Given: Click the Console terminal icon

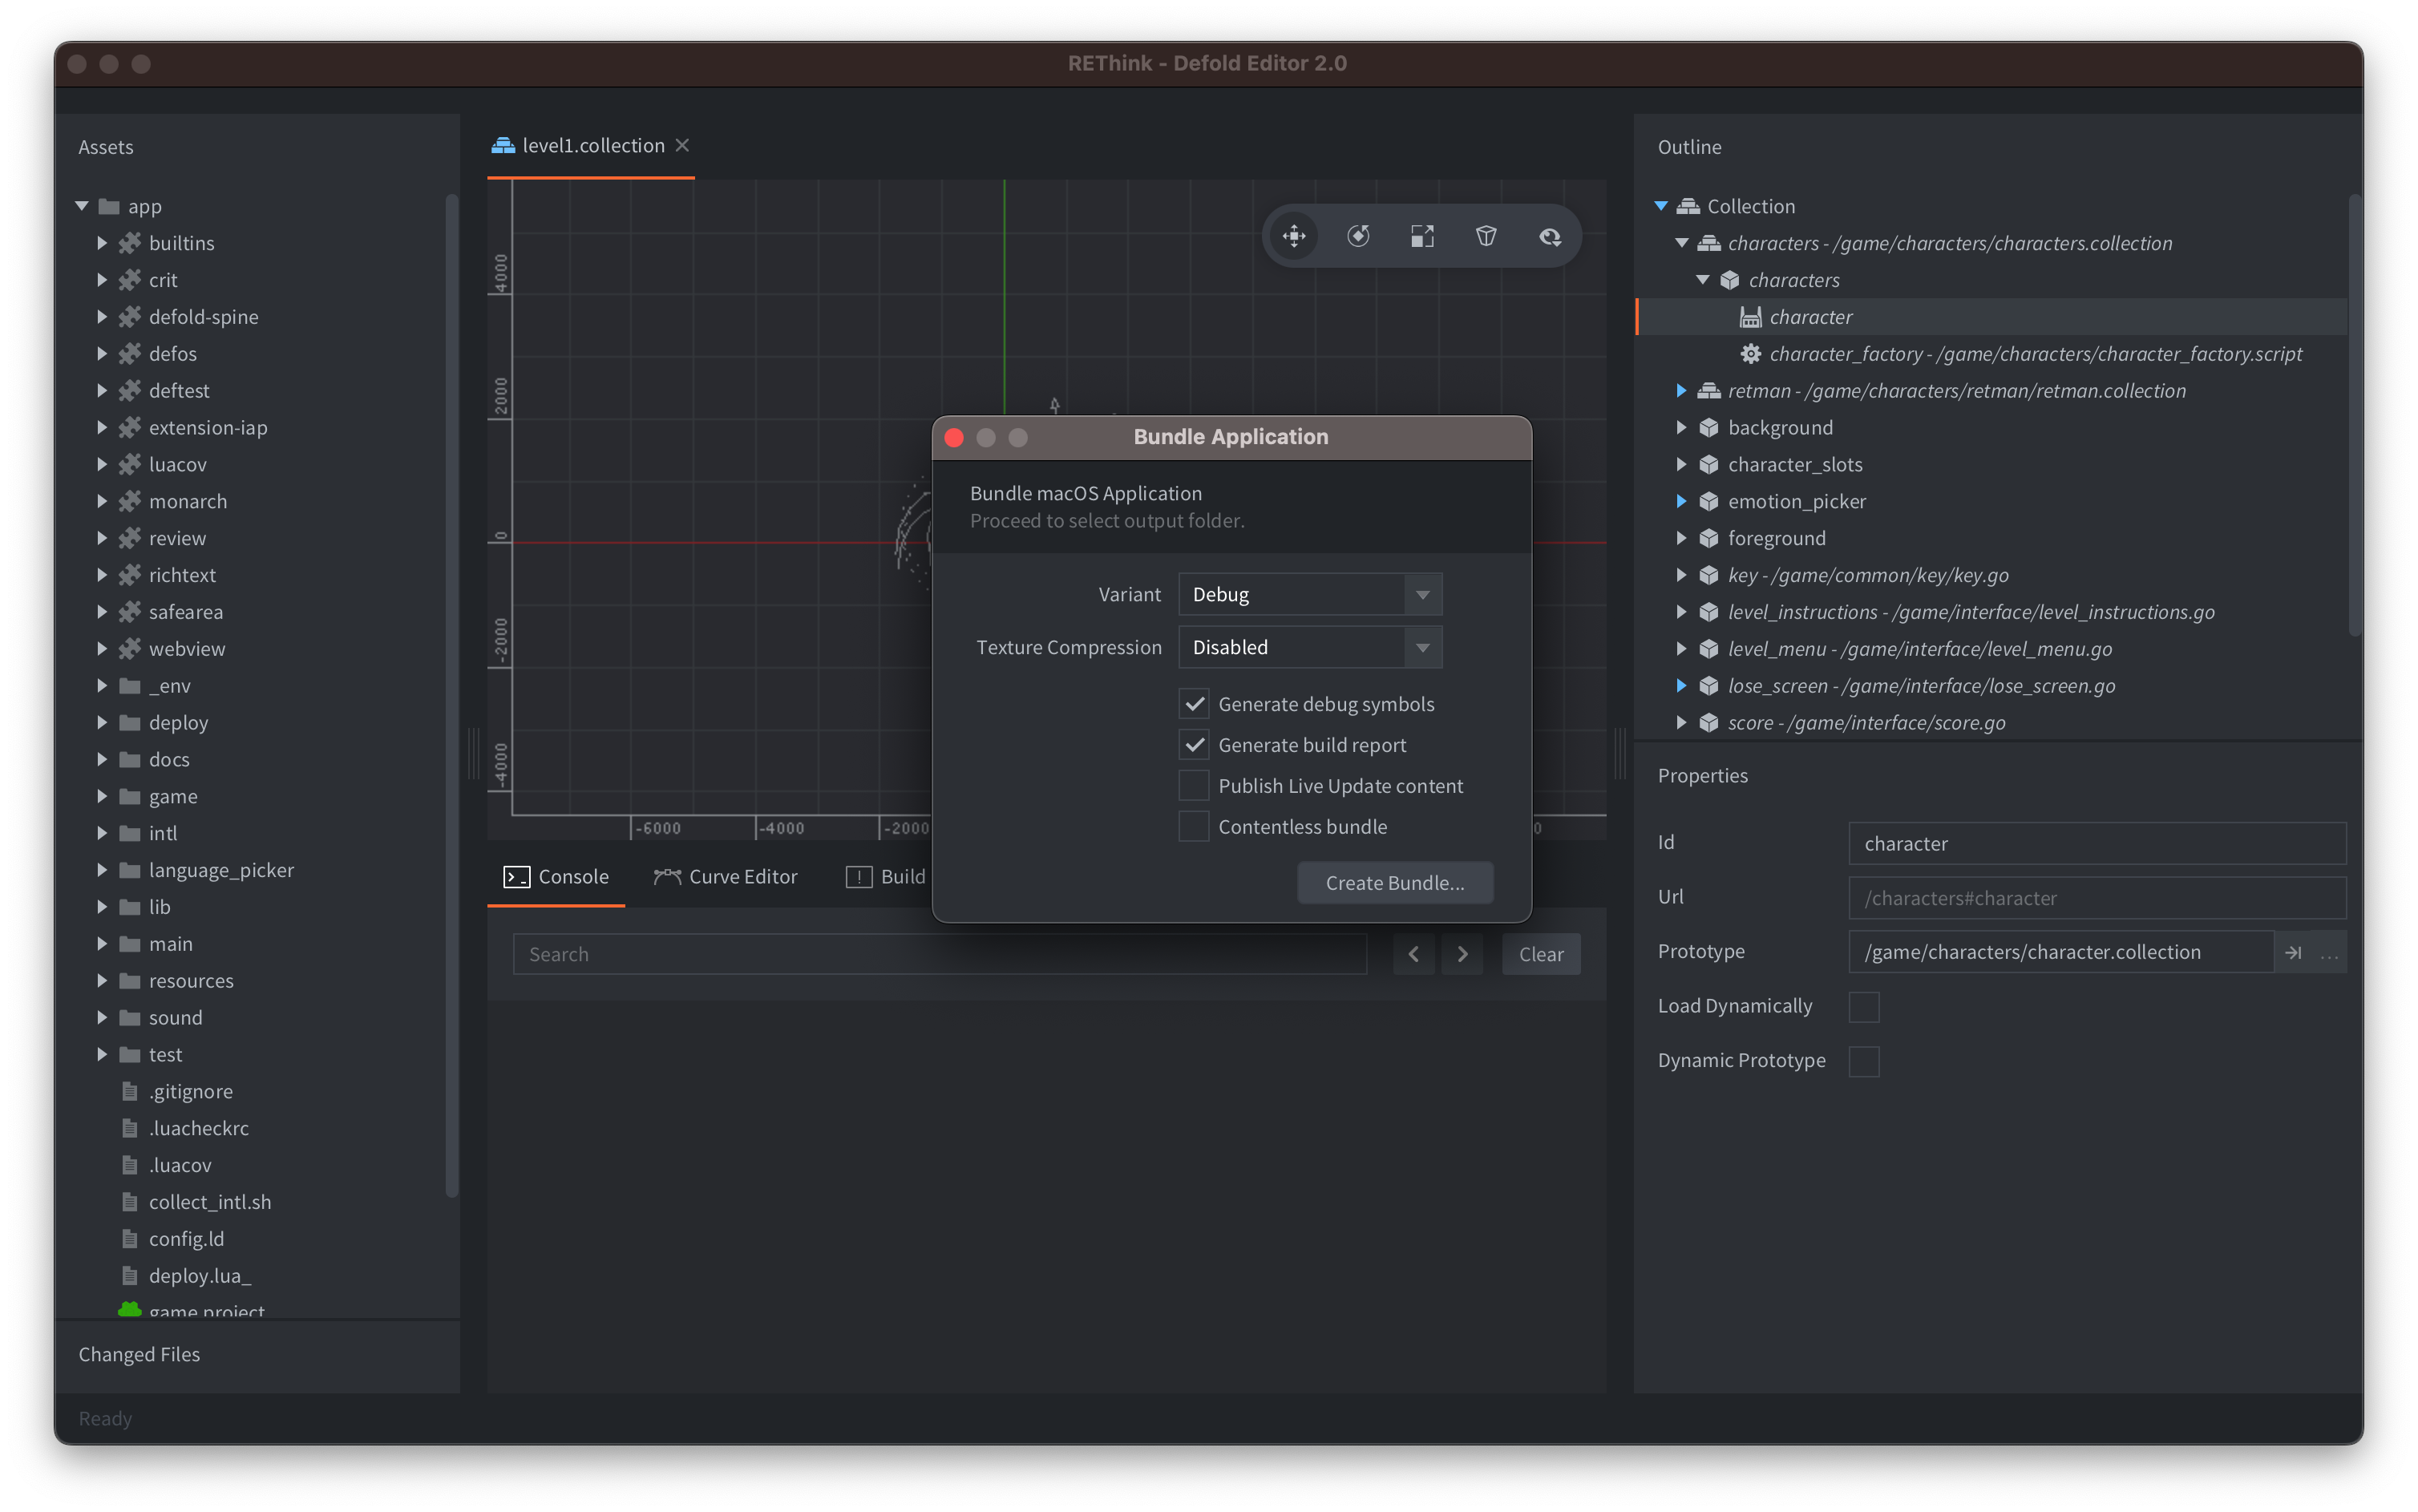Looking at the screenshot, I should [x=516, y=876].
